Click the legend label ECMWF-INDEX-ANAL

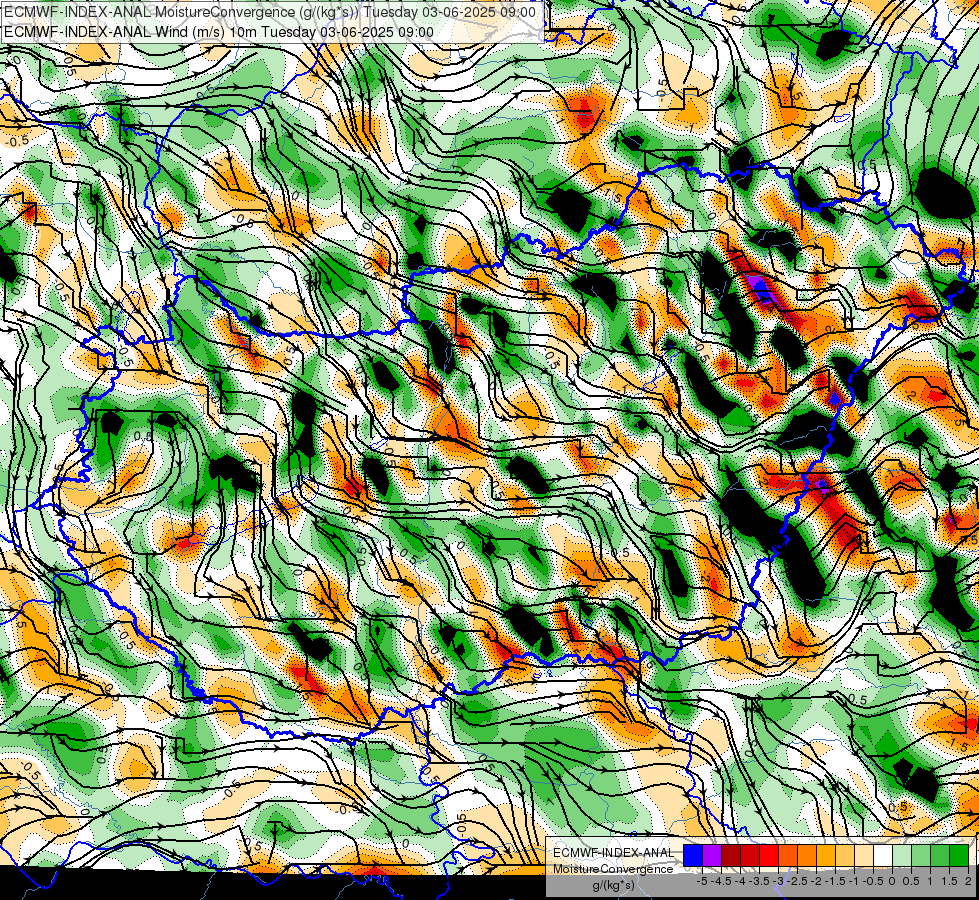point(613,853)
